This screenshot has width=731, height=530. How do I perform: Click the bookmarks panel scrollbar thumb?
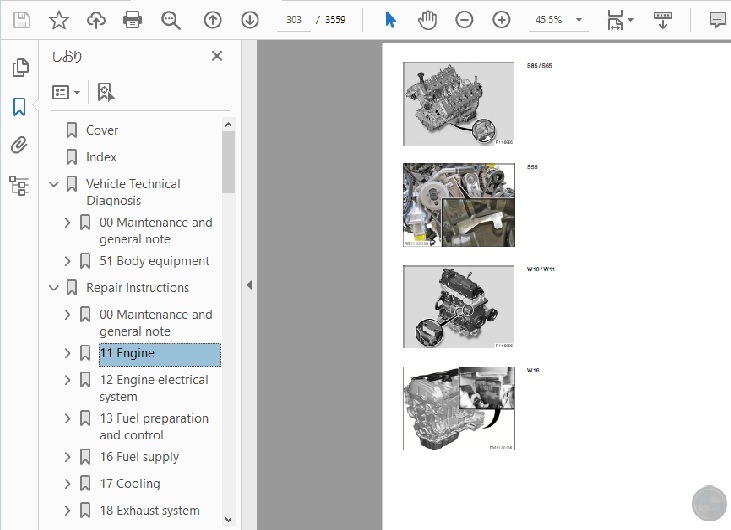pos(228,162)
